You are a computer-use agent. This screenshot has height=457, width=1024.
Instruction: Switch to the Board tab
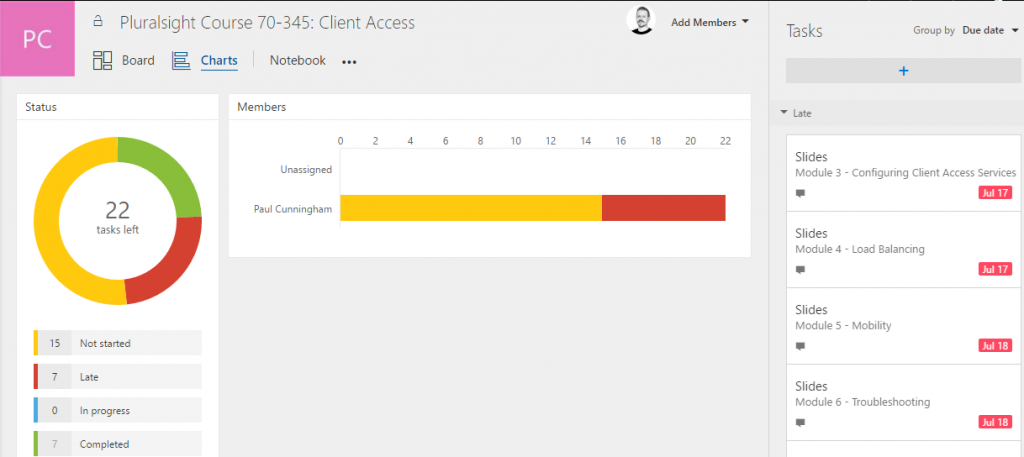138,61
